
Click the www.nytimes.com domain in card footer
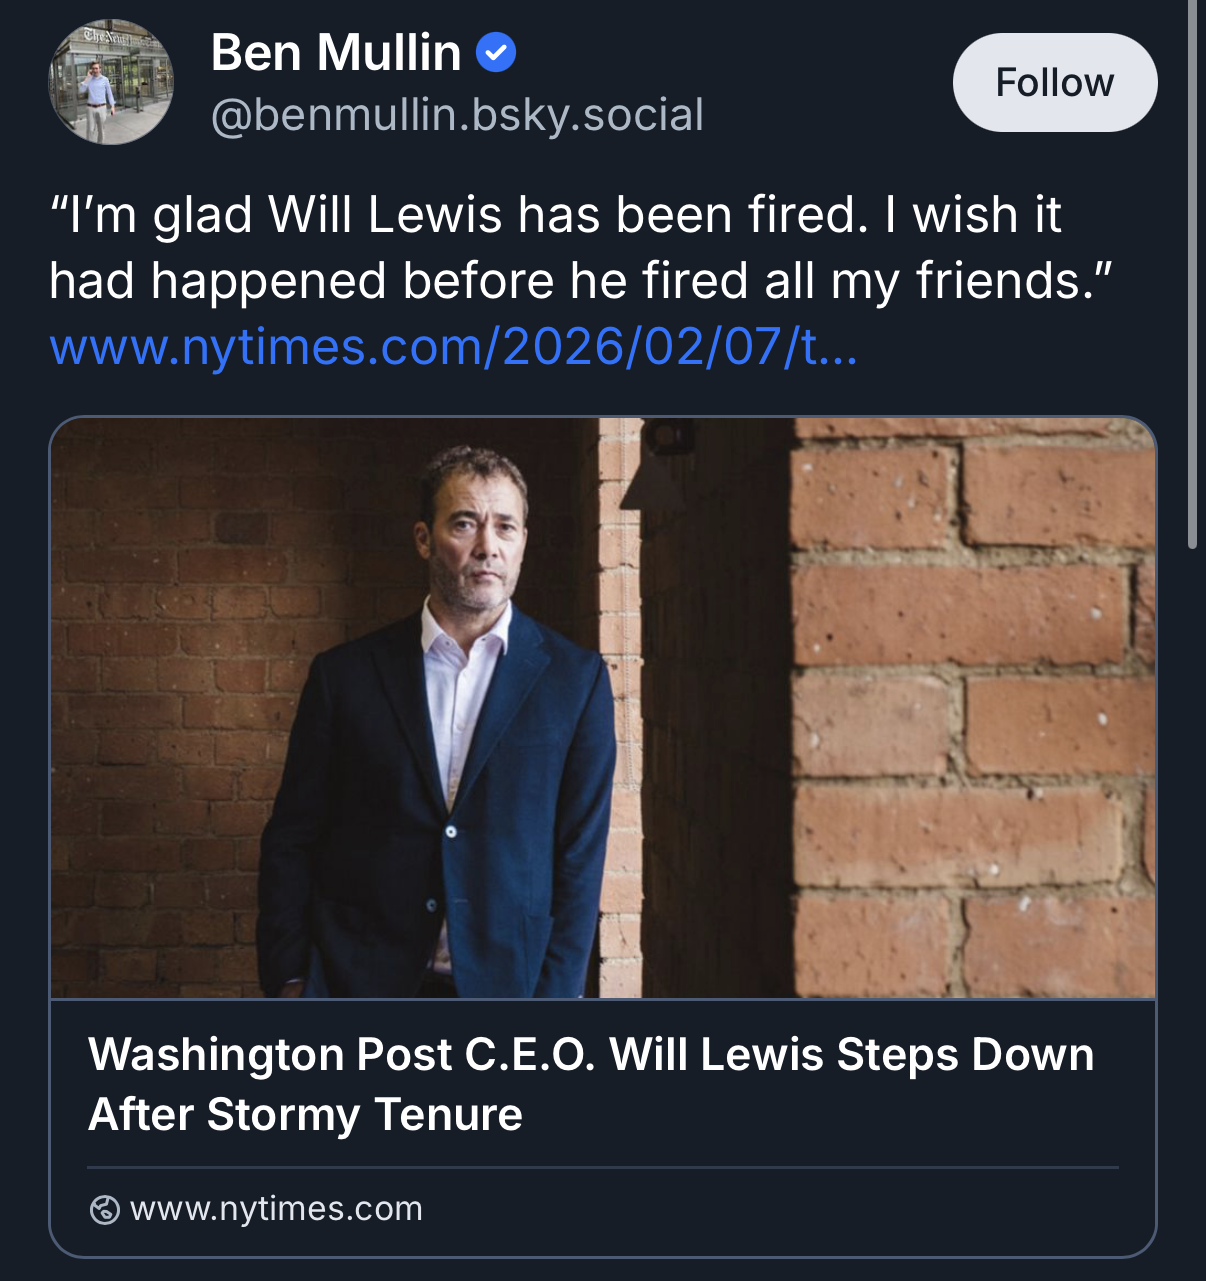(x=276, y=1209)
